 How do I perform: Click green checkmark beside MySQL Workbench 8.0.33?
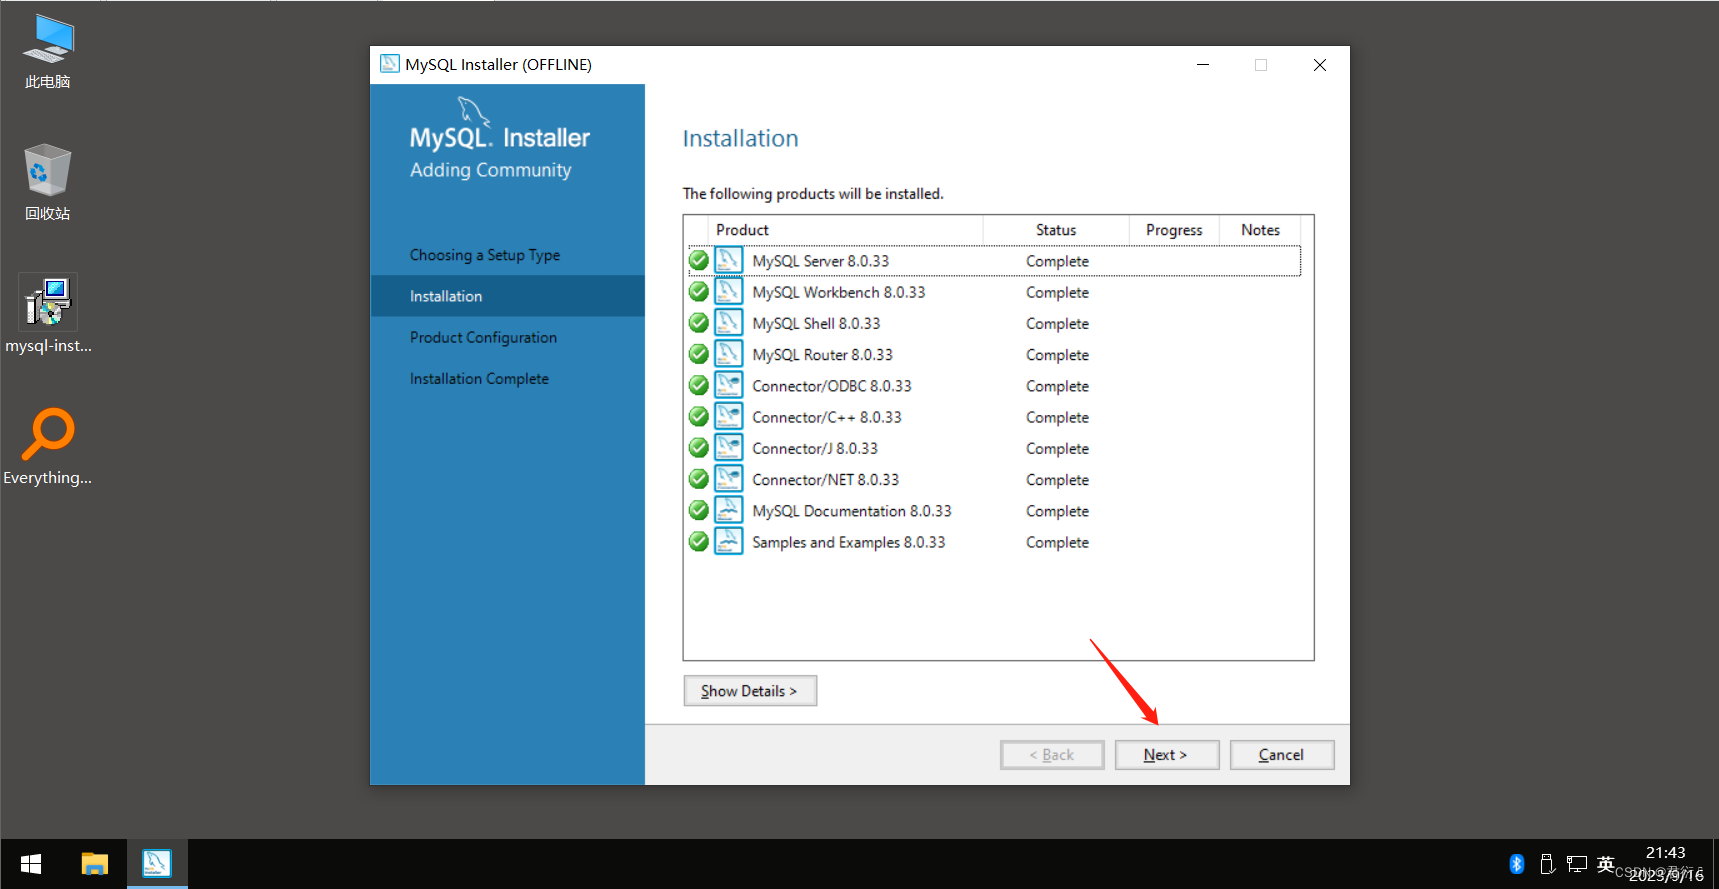coord(699,291)
